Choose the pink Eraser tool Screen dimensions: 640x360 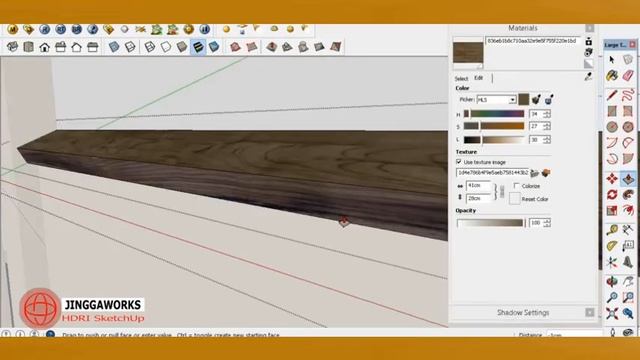(628, 76)
